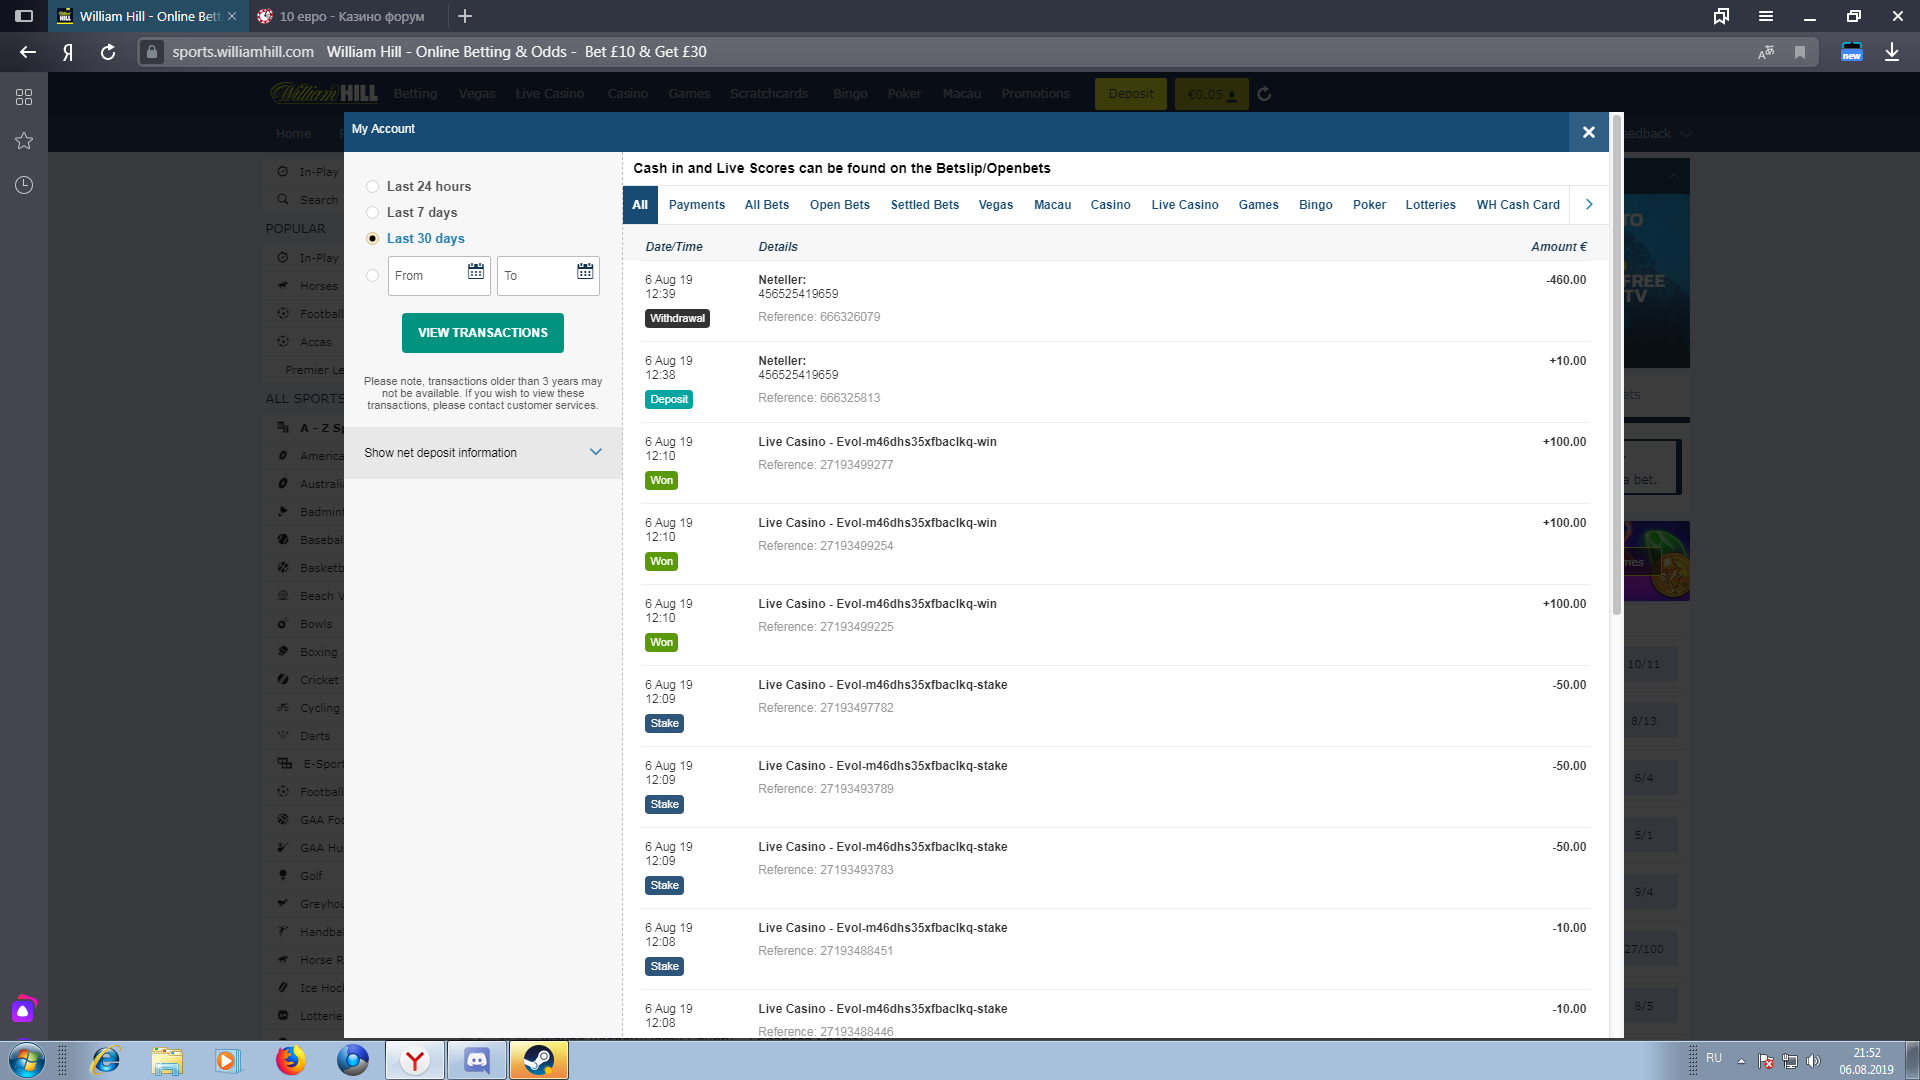This screenshot has width=1920, height=1080.
Task: Select Last 24 hours radio option
Action: (372, 186)
